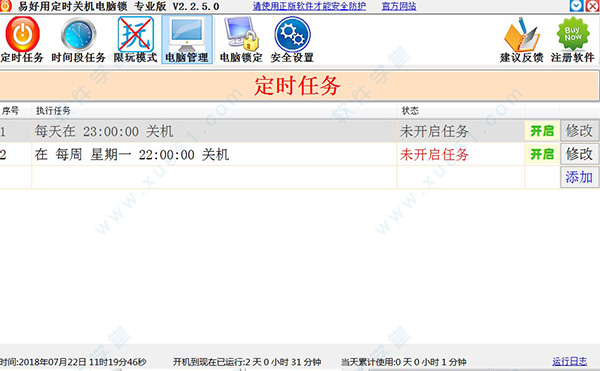Image resolution: width=600 pixels, height=371 pixels.
Task: Open the title bar dropdown arrow button
Action: point(576,5)
